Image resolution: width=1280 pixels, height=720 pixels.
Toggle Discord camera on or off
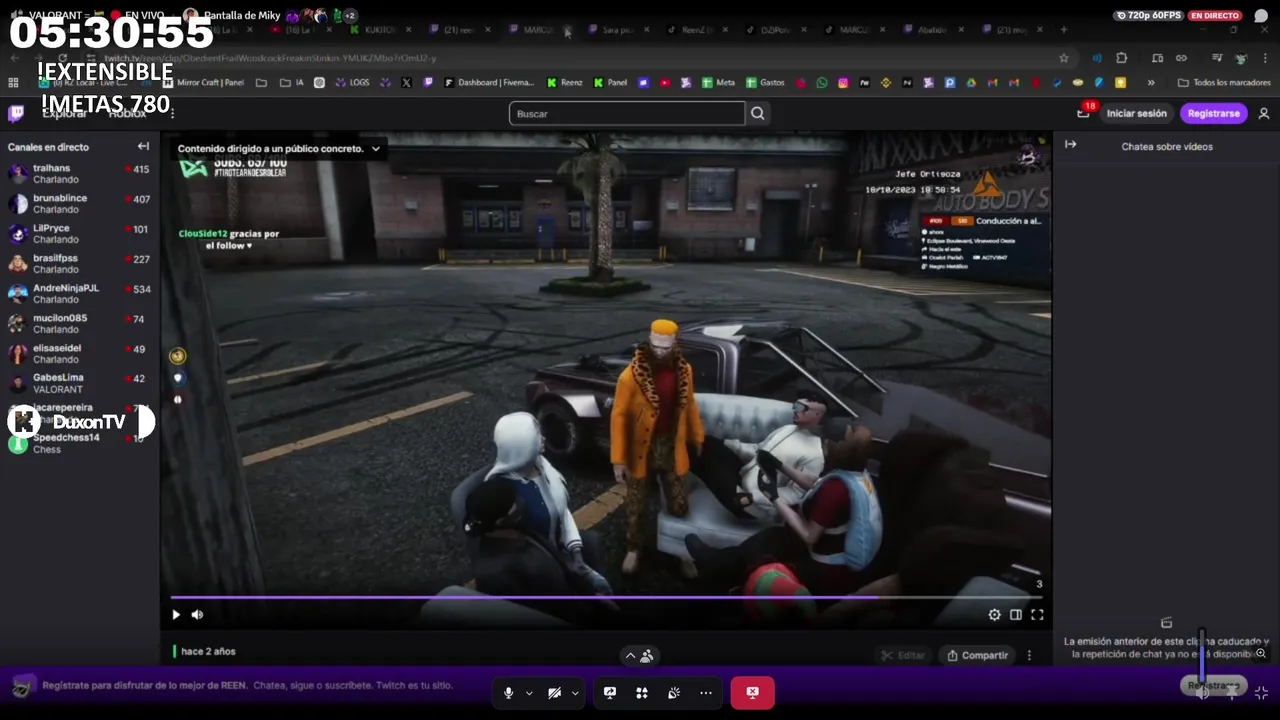(x=554, y=692)
